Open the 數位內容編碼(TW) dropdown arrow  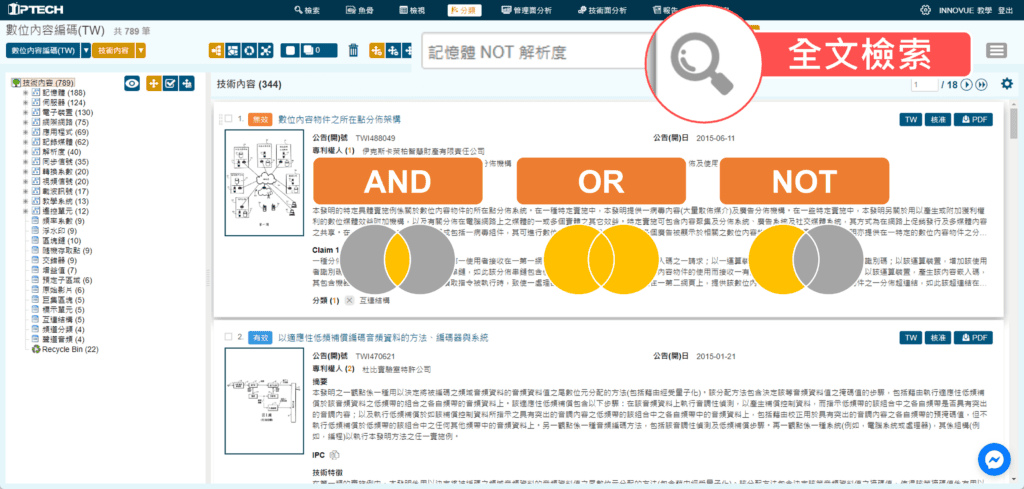[x=86, y=50]
